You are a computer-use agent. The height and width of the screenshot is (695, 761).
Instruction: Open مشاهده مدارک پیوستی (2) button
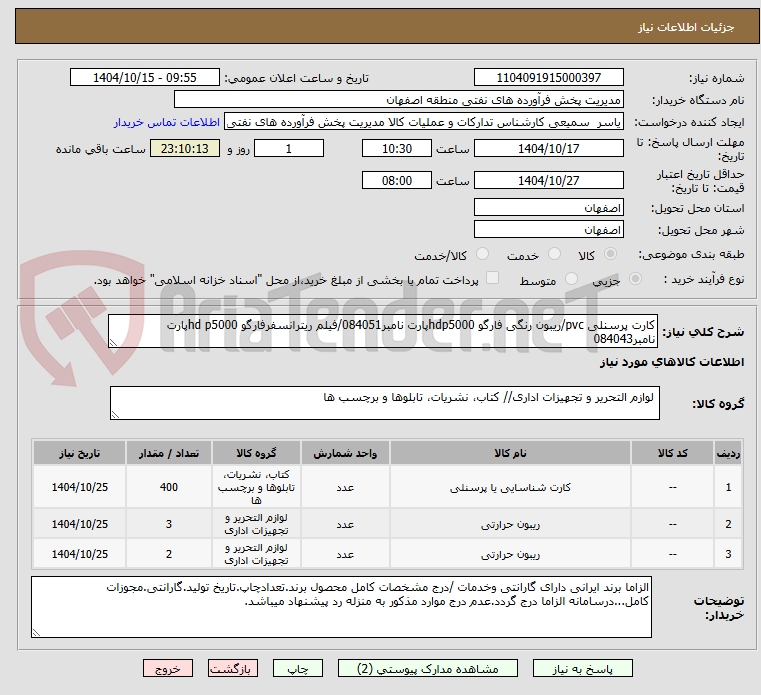428,668
